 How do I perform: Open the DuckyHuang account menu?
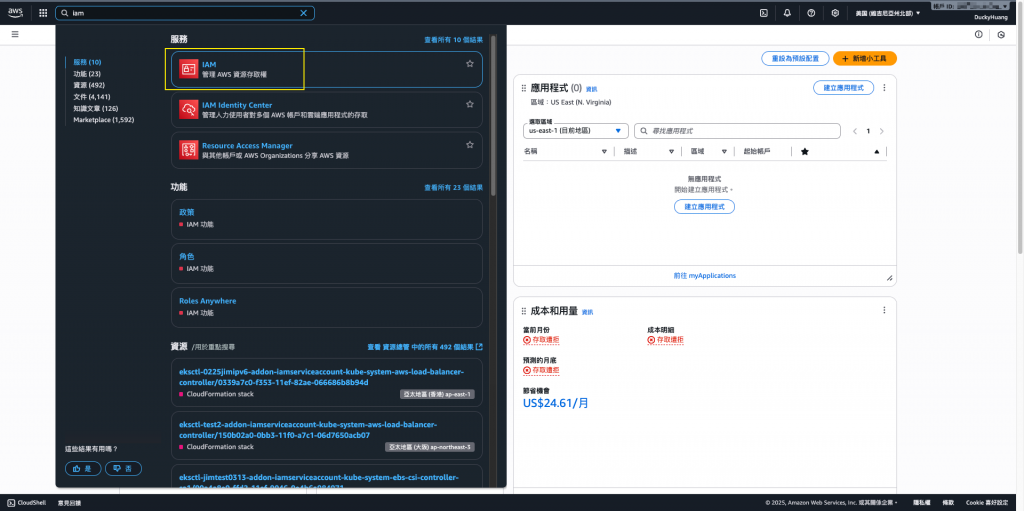click(991, 18)
